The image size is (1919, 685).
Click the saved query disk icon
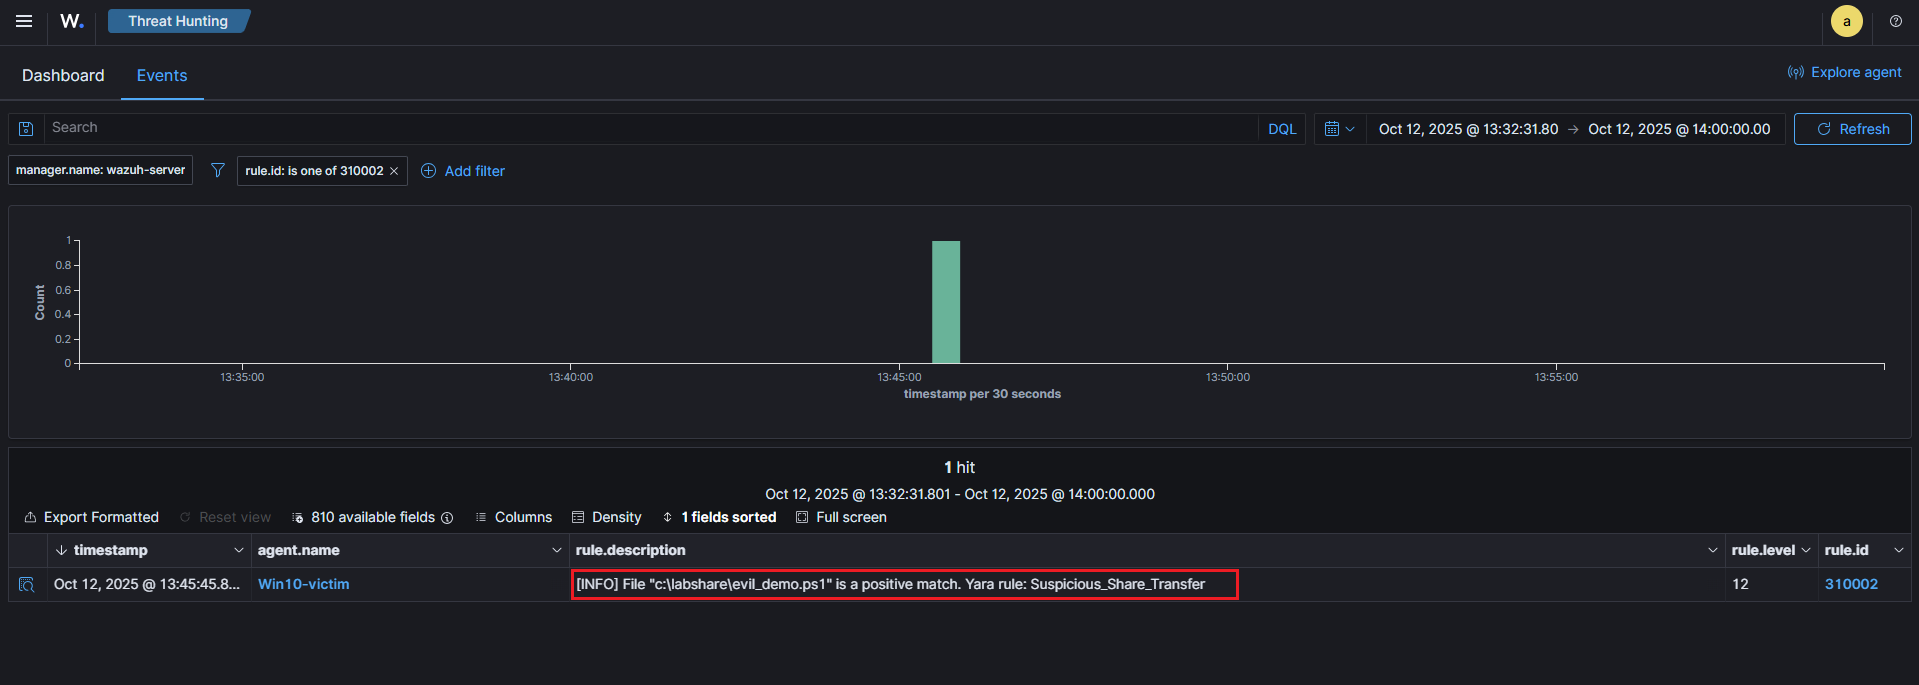[x=27, y=129]
